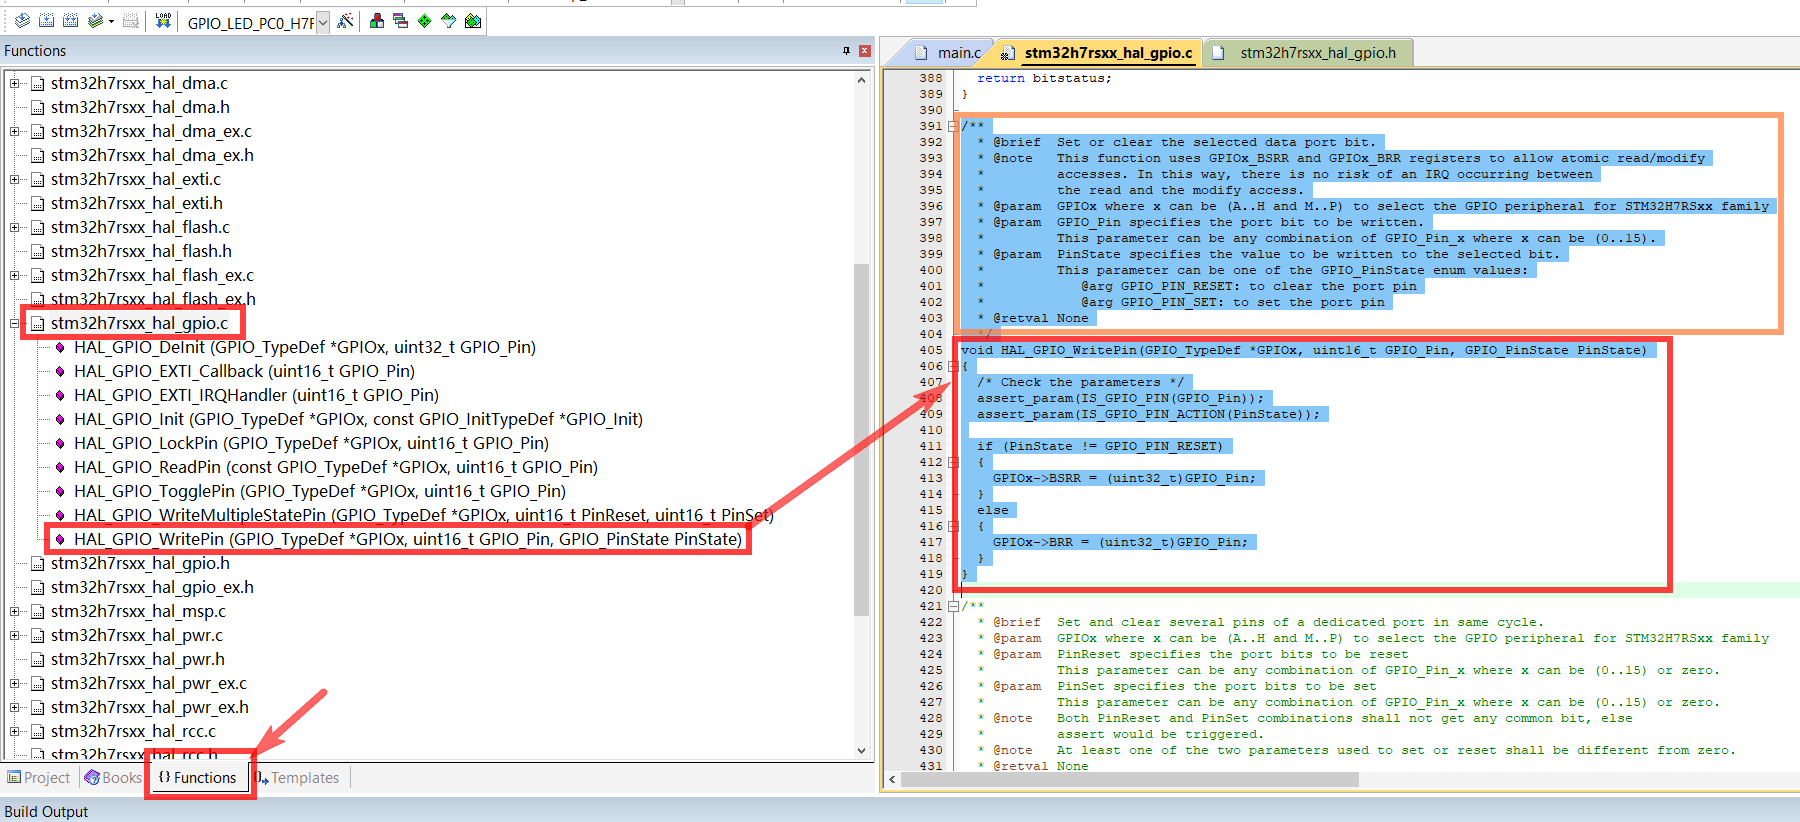Screen dimensions: 1800x822
Task: Click the stm32h7rsxx_hal_flash.h file row
Action: click(141, 251)
